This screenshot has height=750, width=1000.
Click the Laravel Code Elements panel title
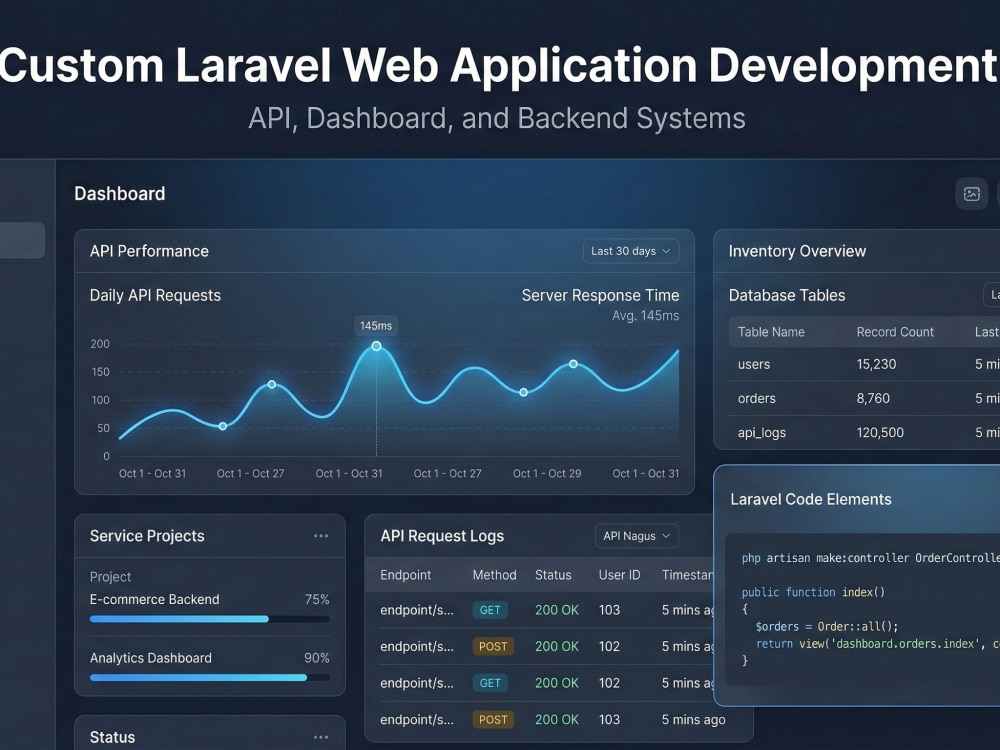[811, 499]
